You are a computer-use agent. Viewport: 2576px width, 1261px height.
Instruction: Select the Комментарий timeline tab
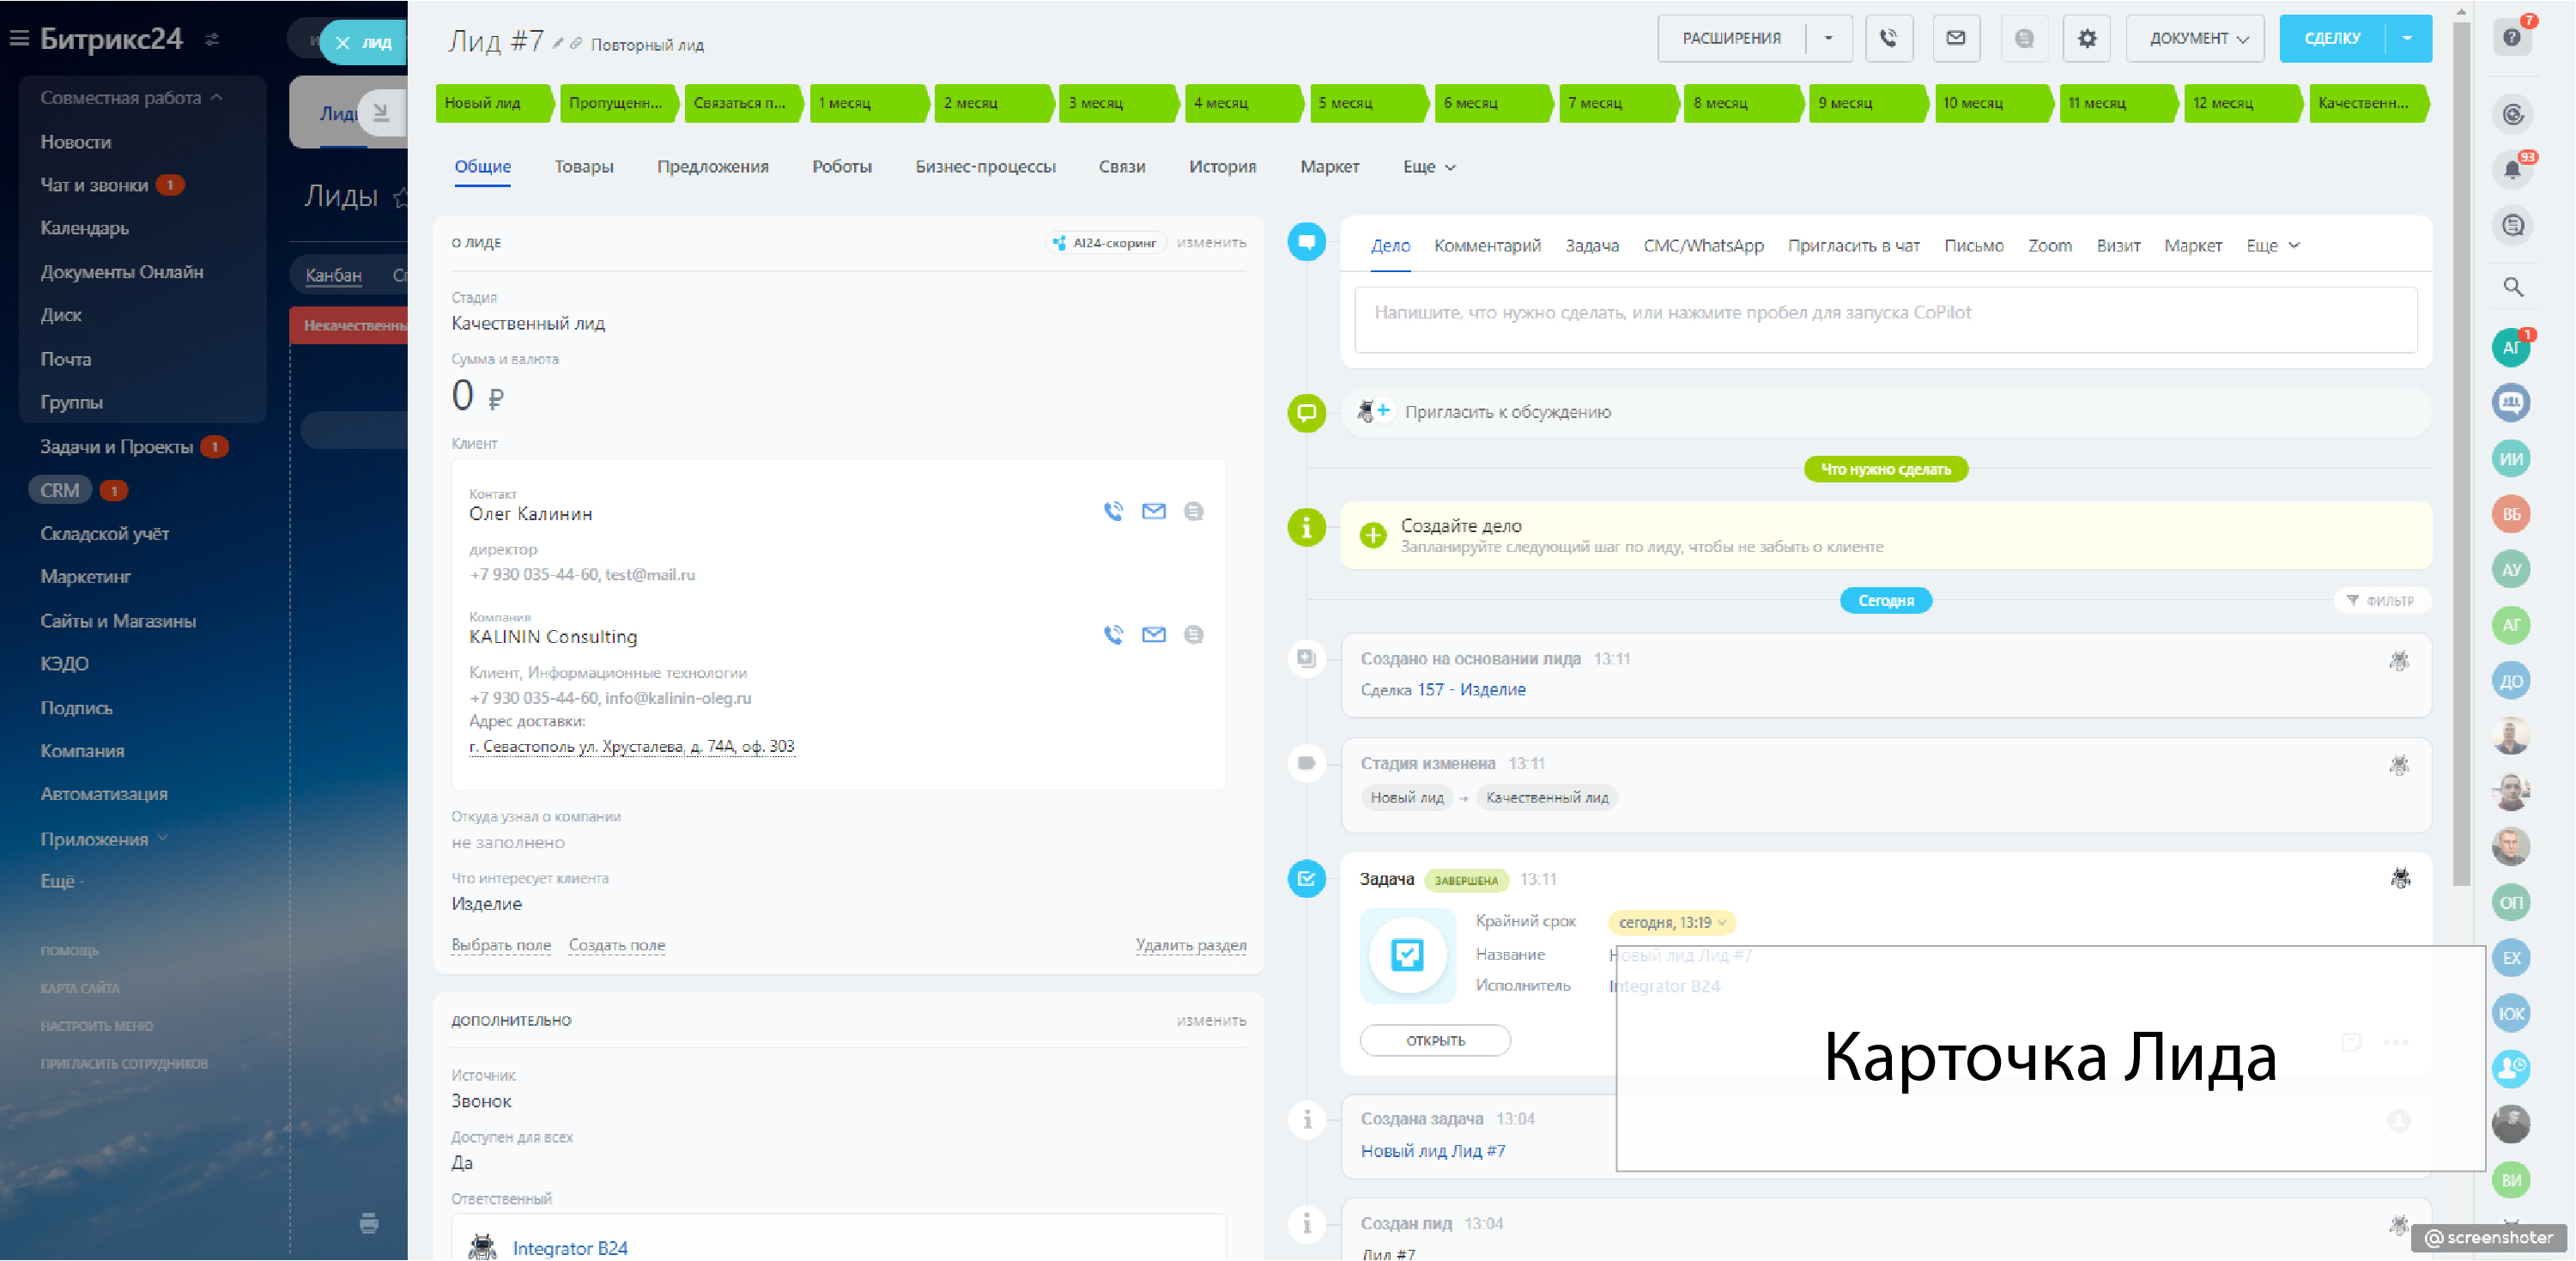[1486, 246]
